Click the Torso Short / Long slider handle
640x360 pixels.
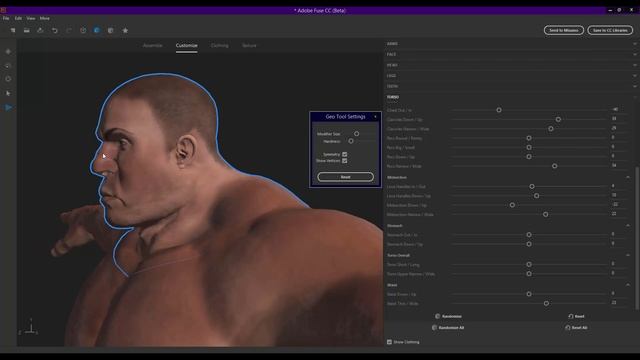tap(529, 264)
